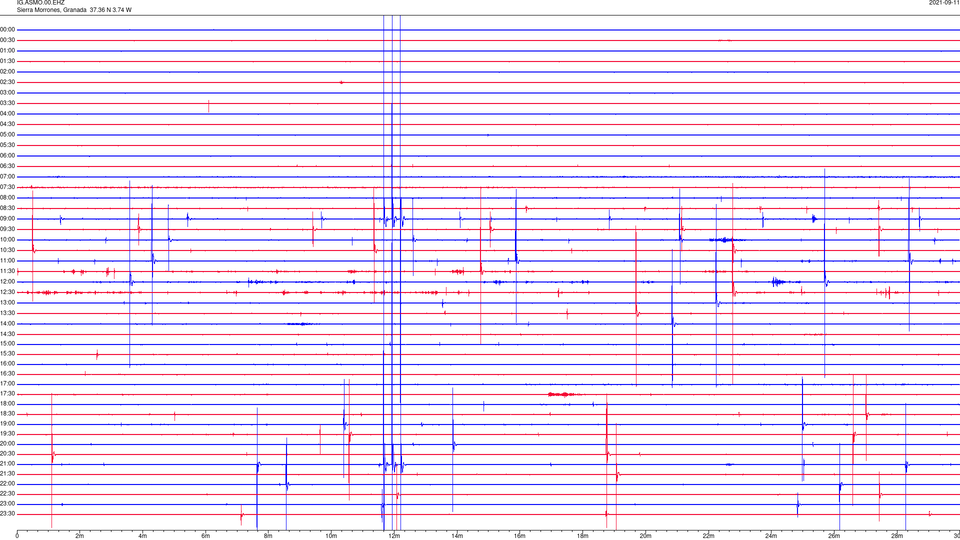Select the '09:00' row label
This screenshot has width=960, height=540.
(x=8, y=219)
